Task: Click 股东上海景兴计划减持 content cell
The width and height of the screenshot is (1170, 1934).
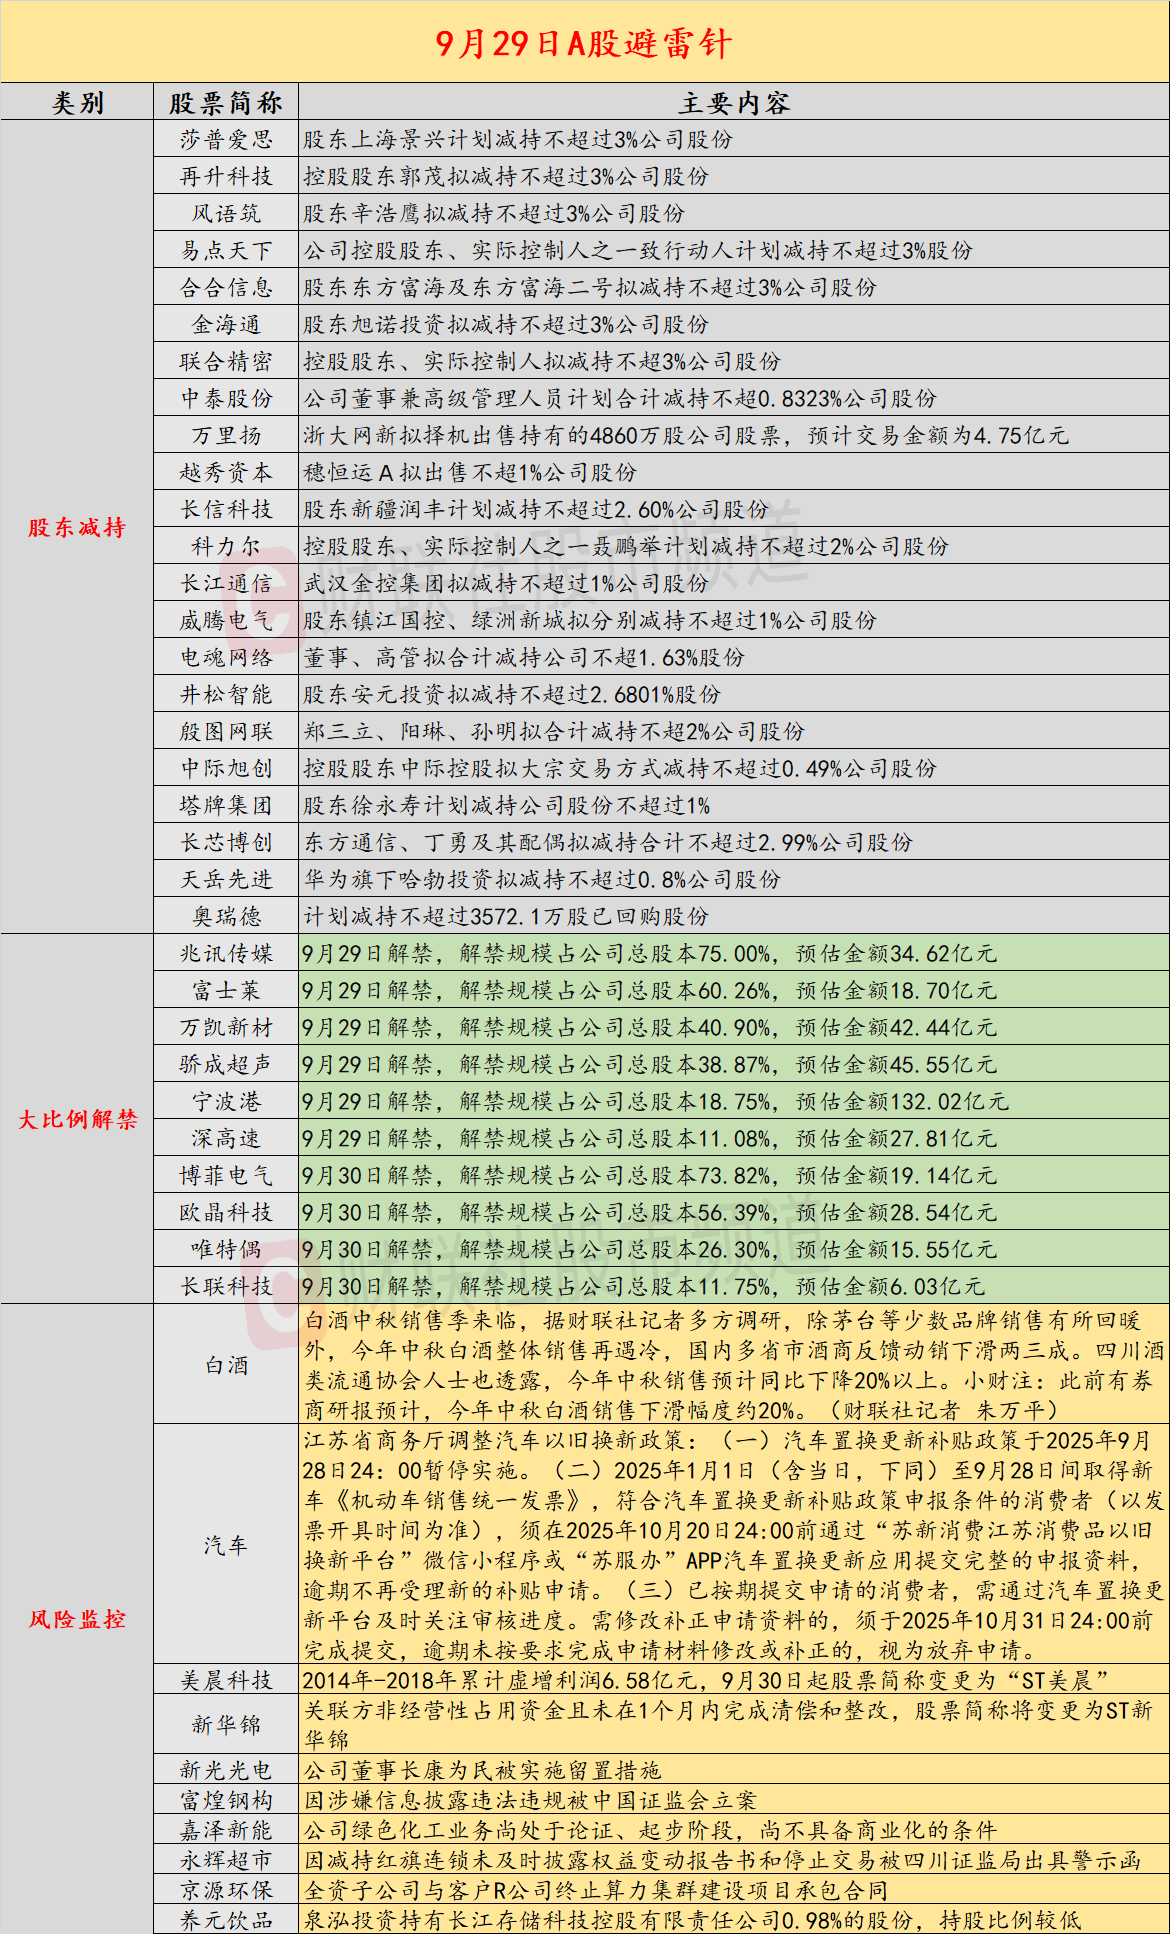Action: 734,139
